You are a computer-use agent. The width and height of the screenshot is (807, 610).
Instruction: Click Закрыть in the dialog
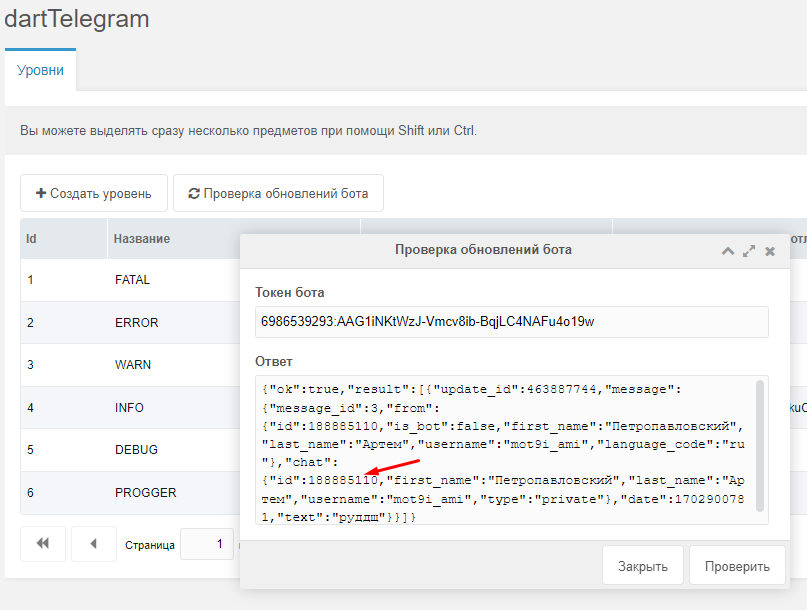[x=643, y=566]
